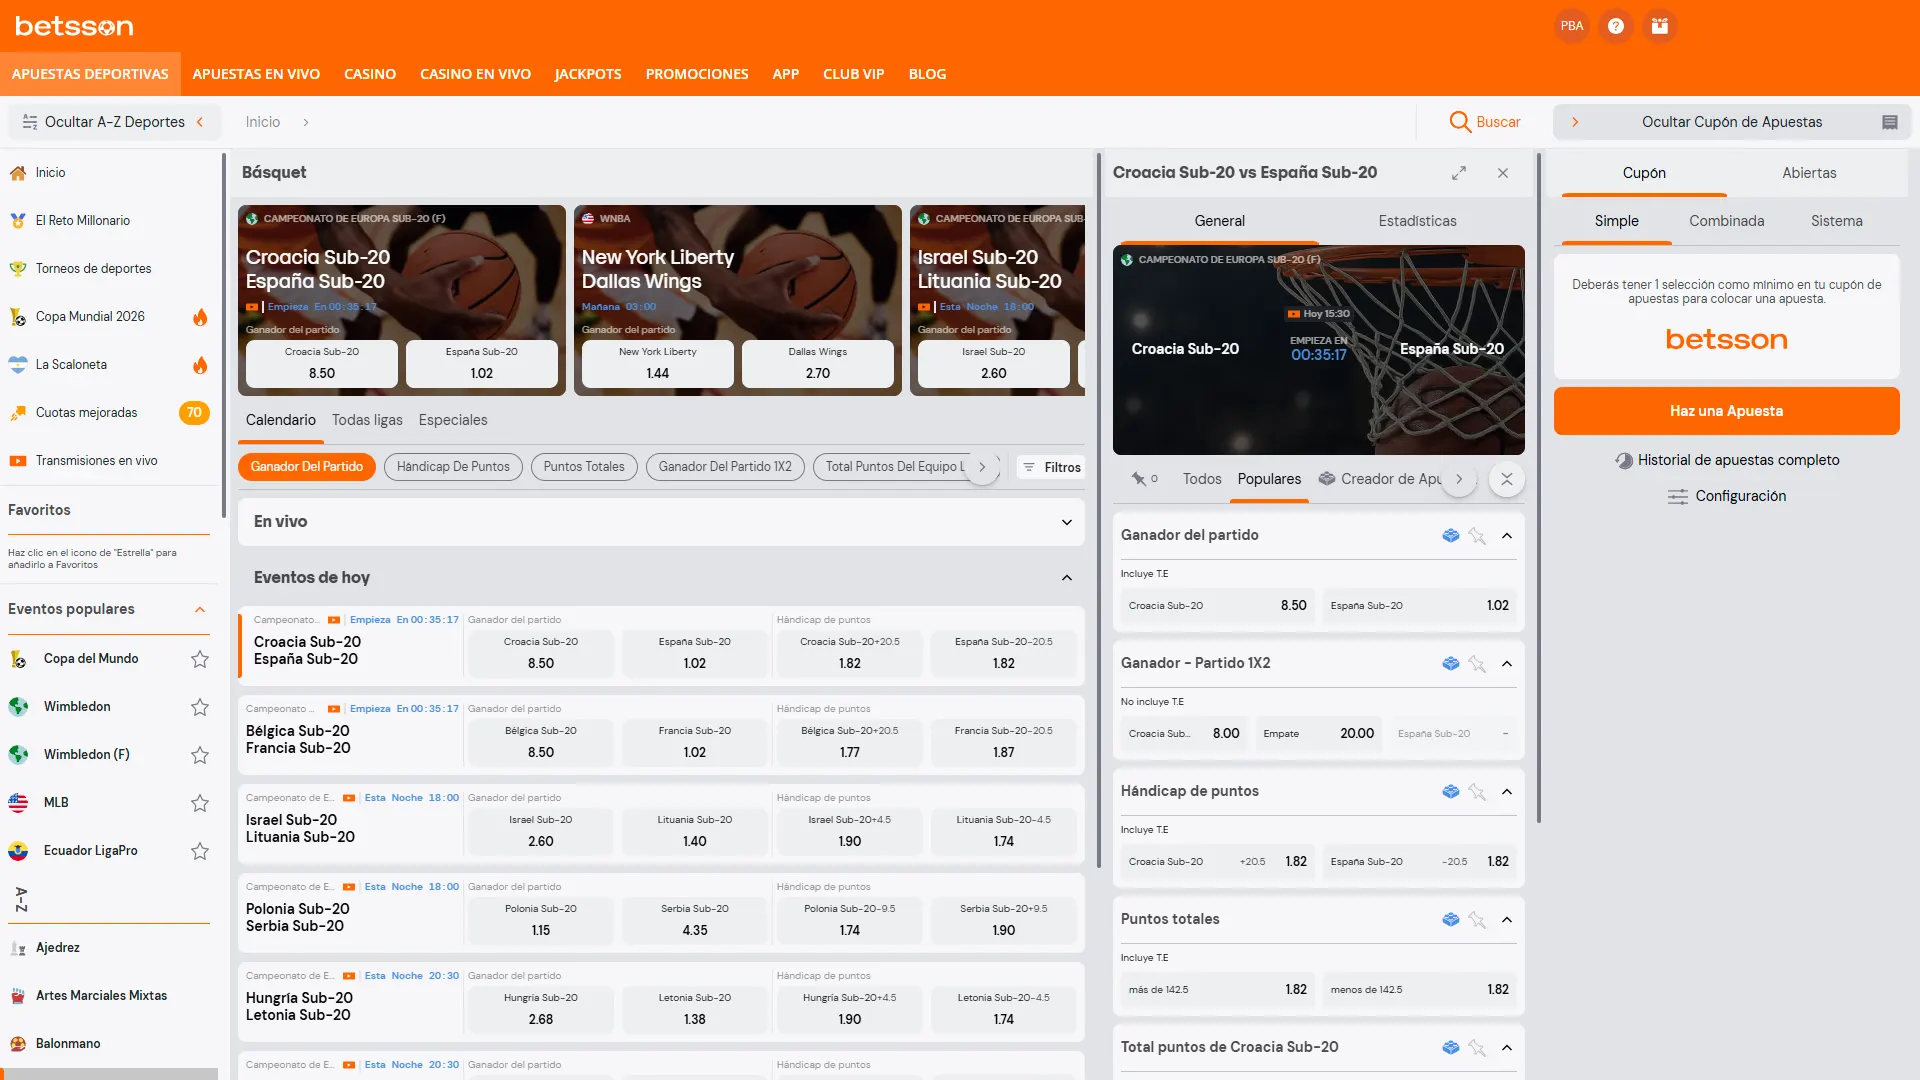Click the betsson logo
The height and width of the screenshot is (1080, 1920).
tap(74, 26)
